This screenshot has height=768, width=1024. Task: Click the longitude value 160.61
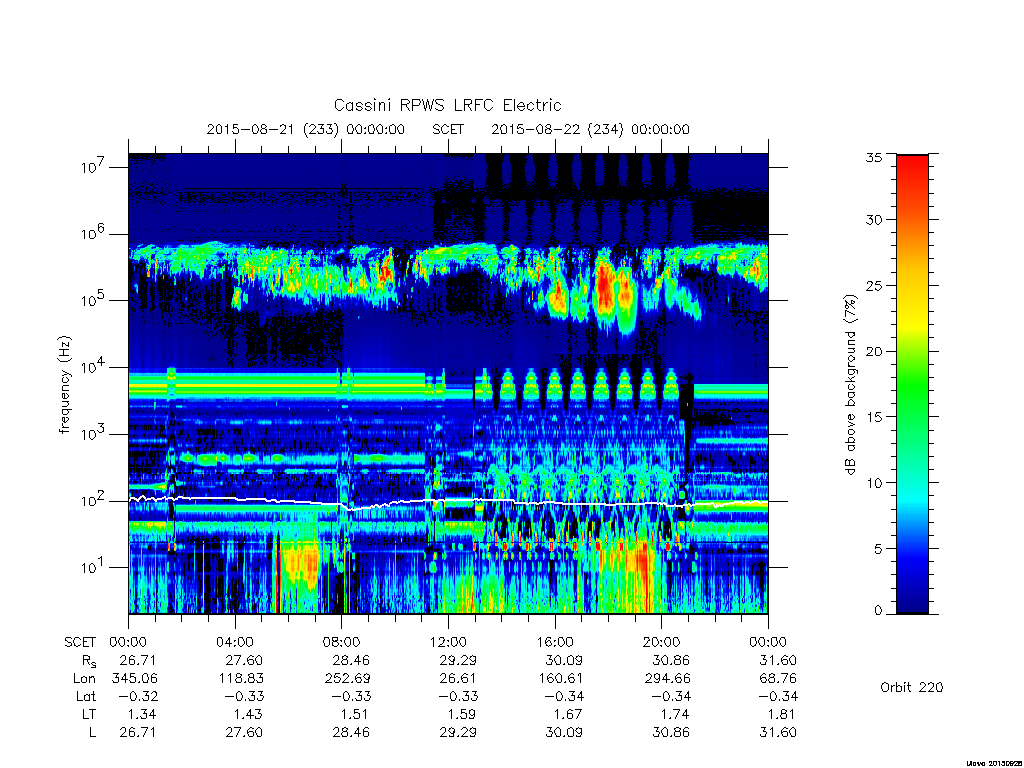(x=561, y=679)
